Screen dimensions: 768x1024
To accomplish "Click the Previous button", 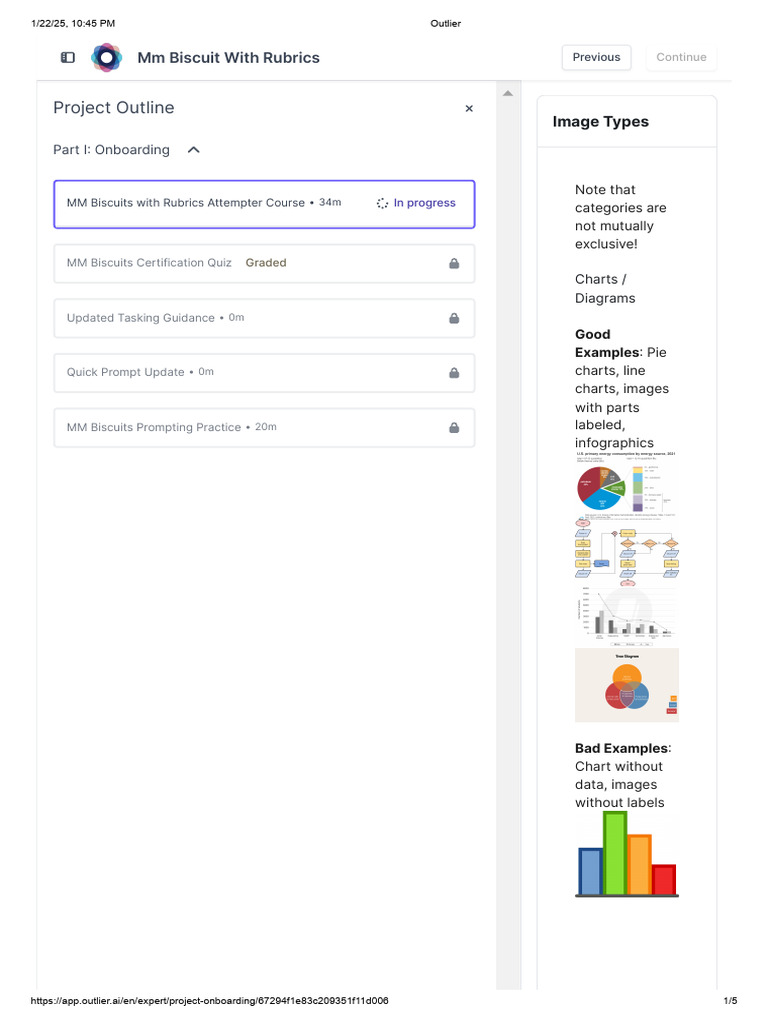I will 596,58.
